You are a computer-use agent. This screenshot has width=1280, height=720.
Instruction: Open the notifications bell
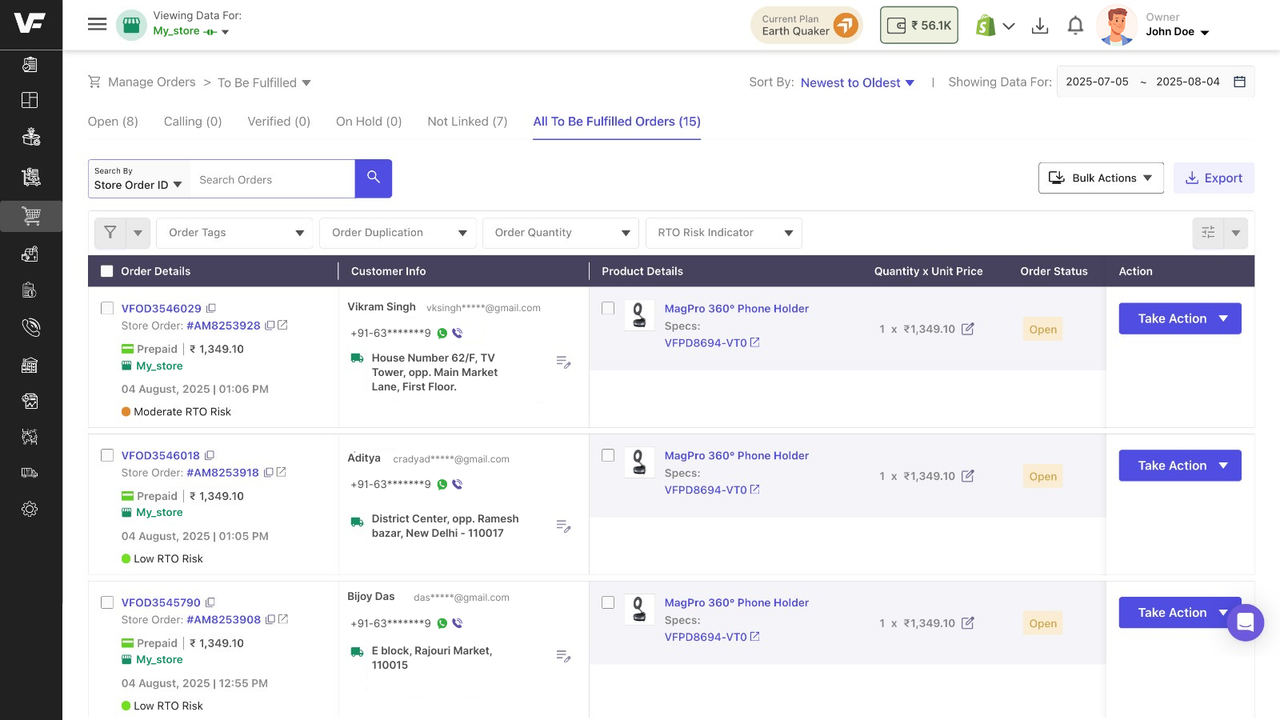pos(1075,26)
